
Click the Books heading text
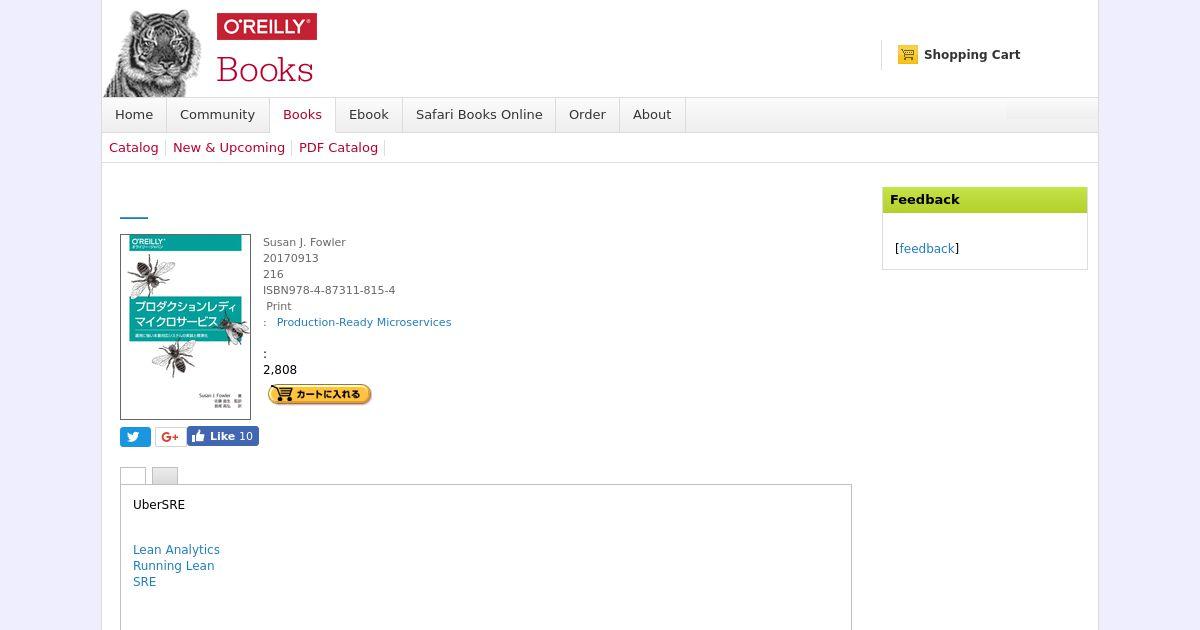click(265, 69)
